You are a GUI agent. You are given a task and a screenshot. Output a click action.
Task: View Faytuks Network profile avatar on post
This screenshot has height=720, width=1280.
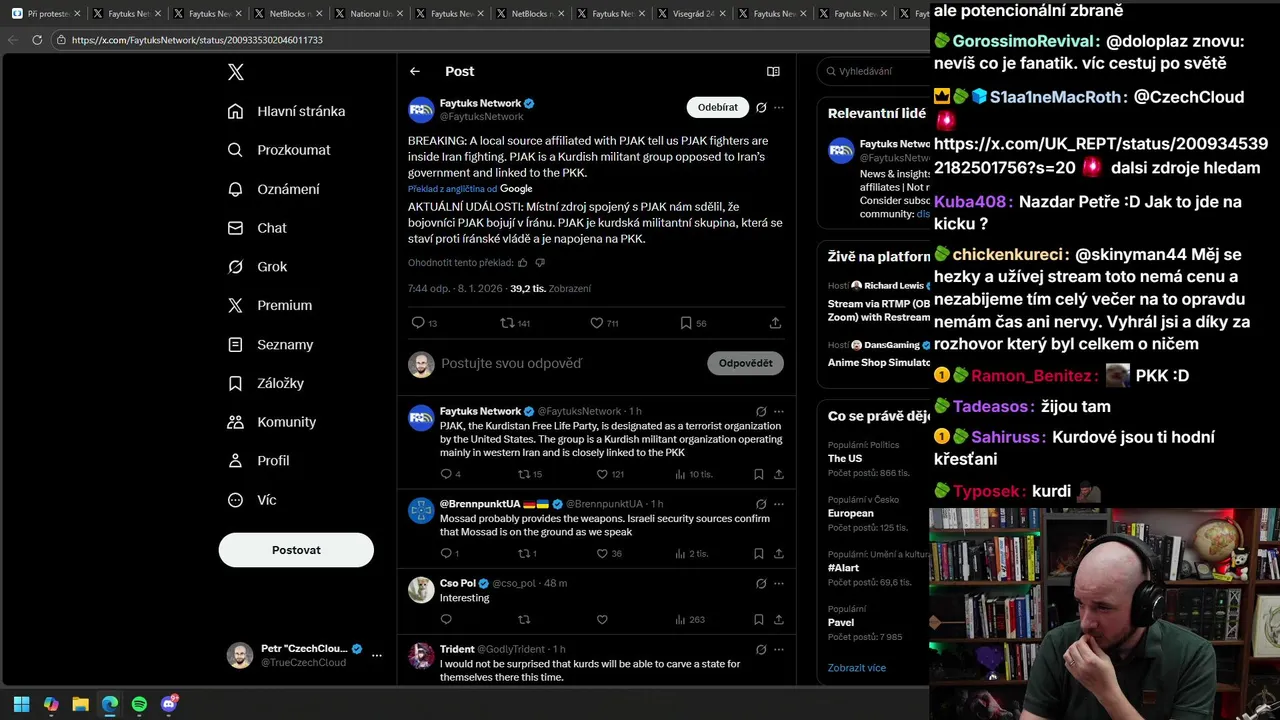tap(421, 109)
